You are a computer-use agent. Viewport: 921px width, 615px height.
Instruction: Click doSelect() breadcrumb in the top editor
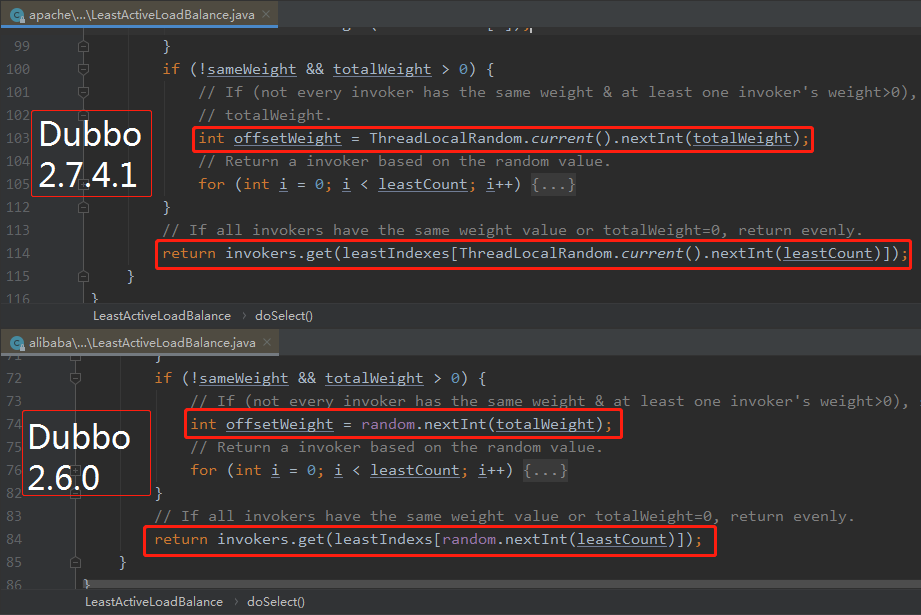coord(284,316)
